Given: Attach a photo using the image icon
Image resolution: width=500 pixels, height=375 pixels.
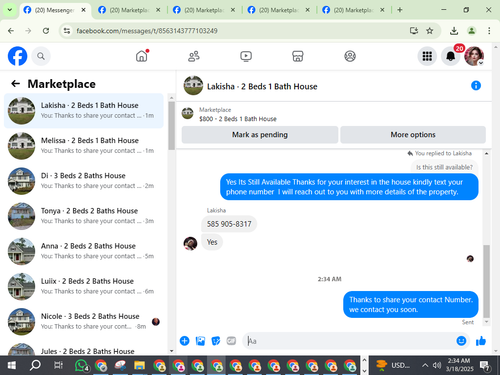Looking at the screenshot, I should [x=200, y=341].
